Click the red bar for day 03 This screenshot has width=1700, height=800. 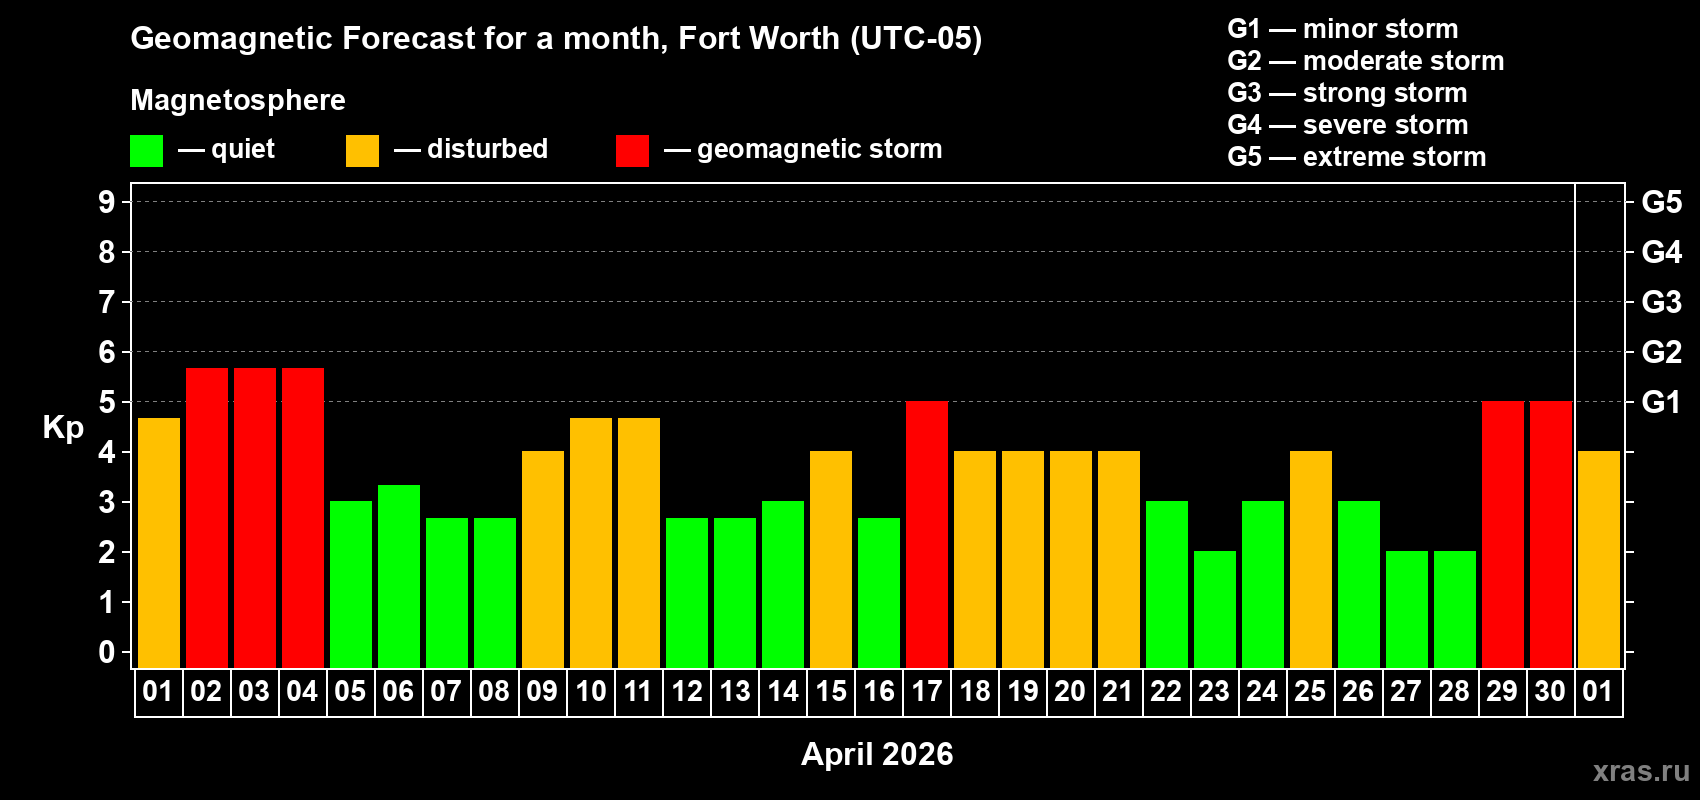coord(255,518)
